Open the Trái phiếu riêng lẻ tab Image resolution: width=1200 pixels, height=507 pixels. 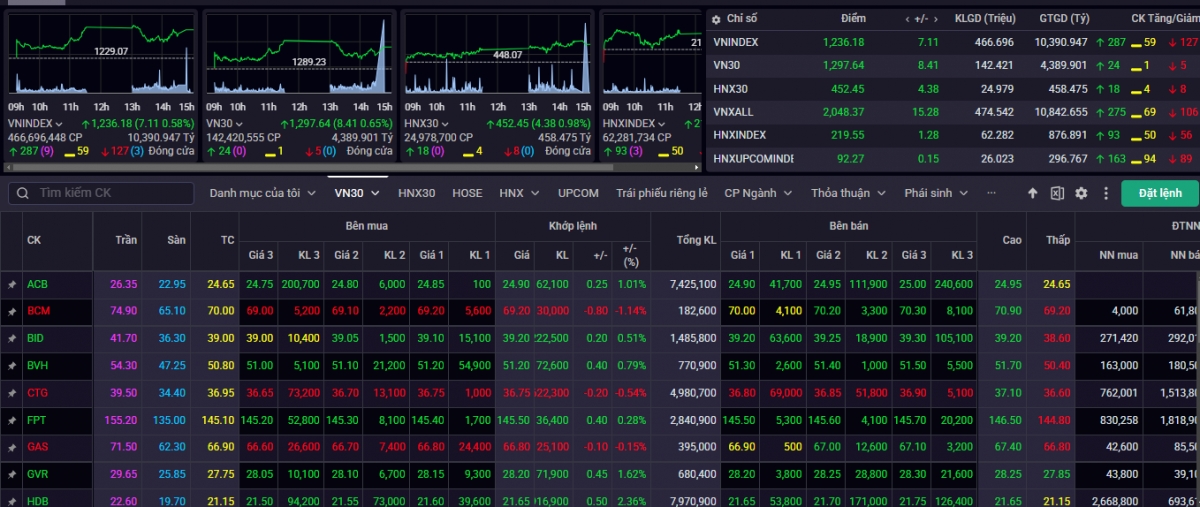662,193
